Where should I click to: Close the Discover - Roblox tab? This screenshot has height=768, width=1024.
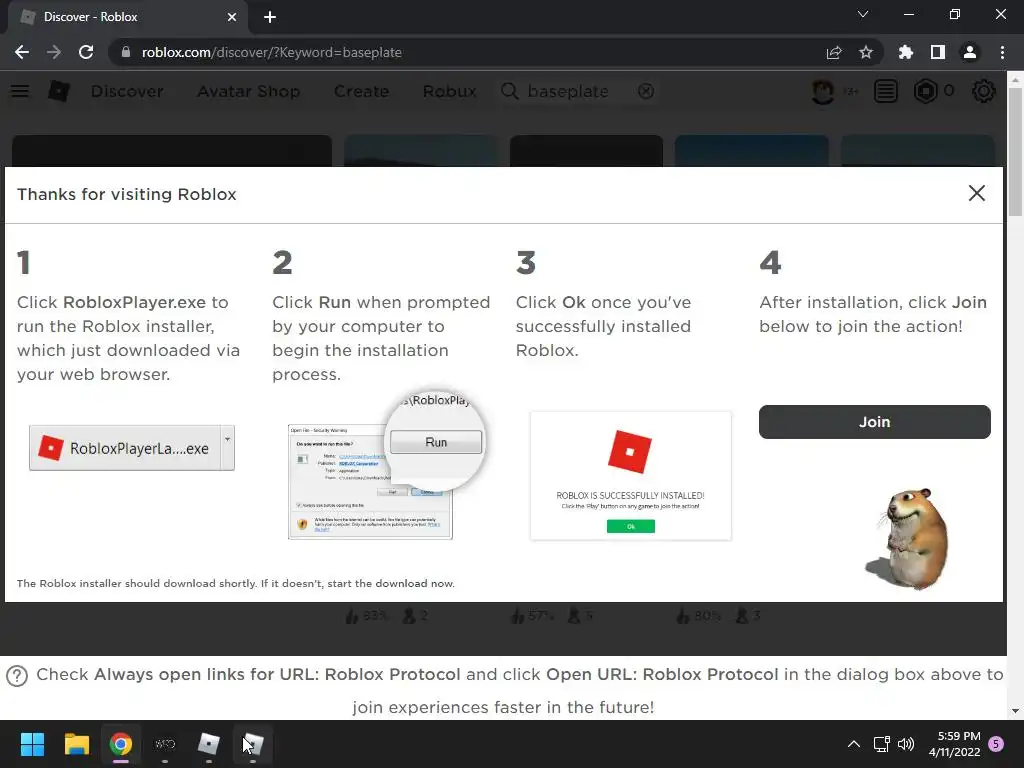[x=232, y=17]
